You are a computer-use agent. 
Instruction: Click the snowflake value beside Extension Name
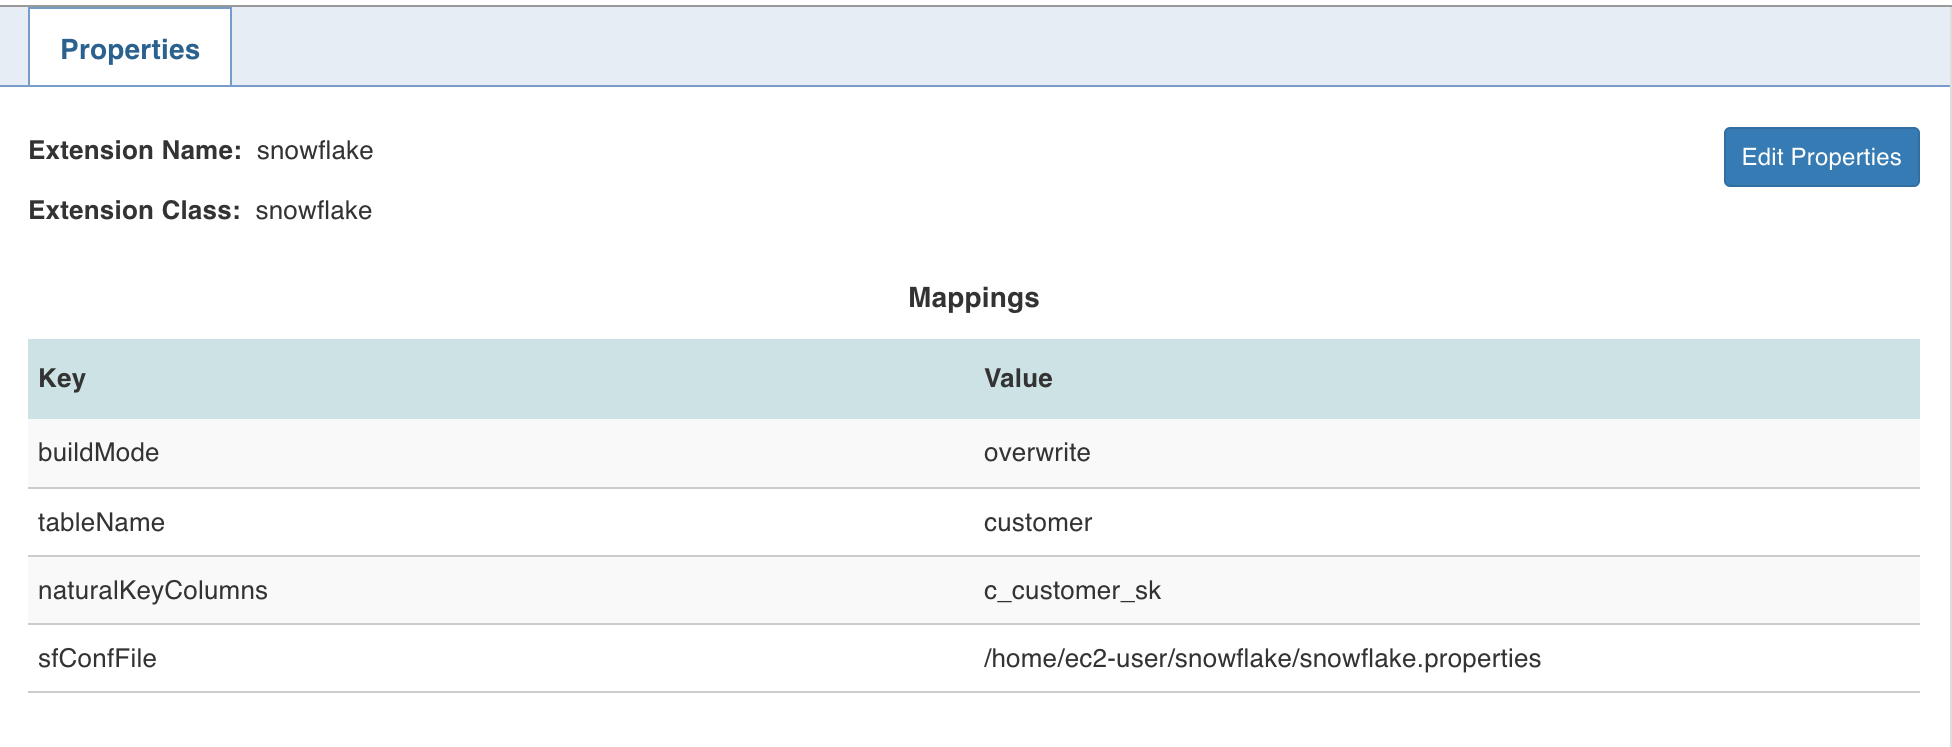click(315, 150)
